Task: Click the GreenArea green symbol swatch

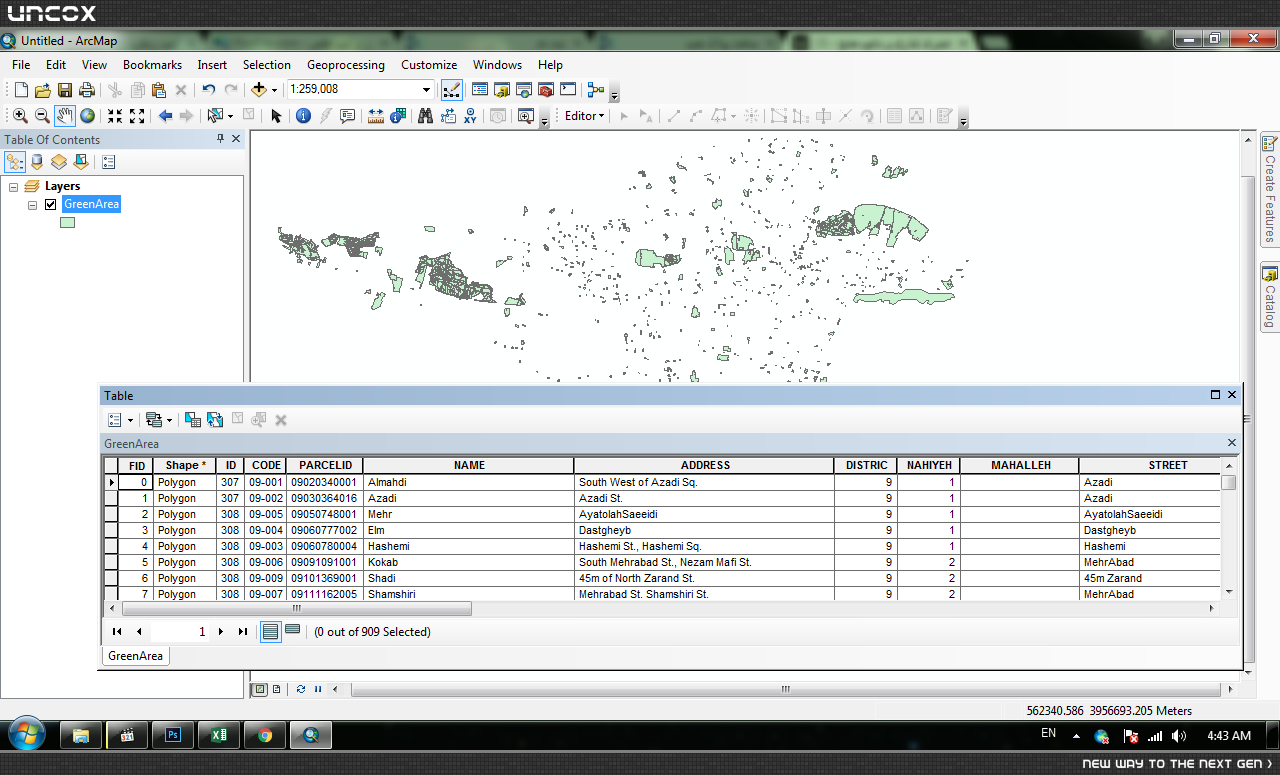Action: coord(67,223)
